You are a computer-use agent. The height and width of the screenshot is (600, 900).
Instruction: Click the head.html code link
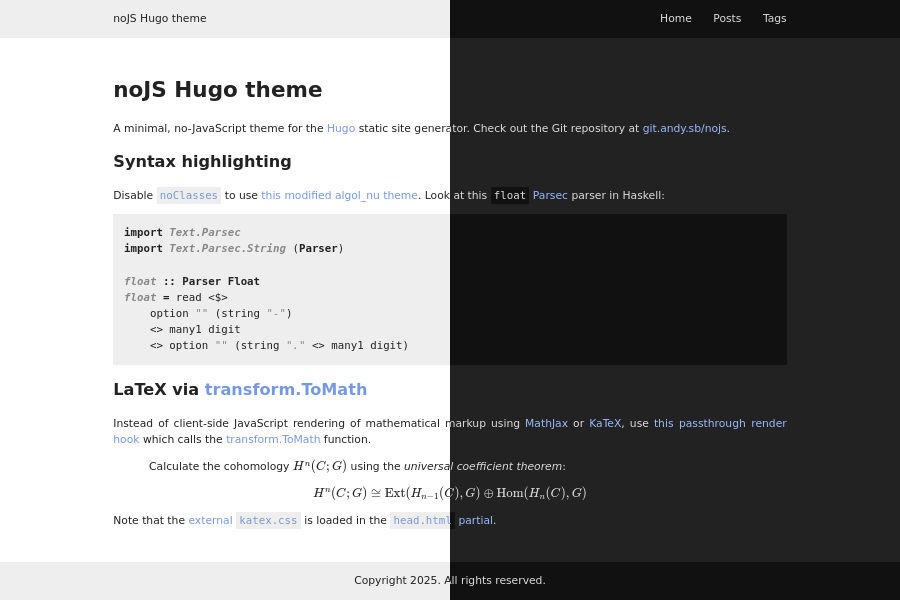(x=420, y=520)
